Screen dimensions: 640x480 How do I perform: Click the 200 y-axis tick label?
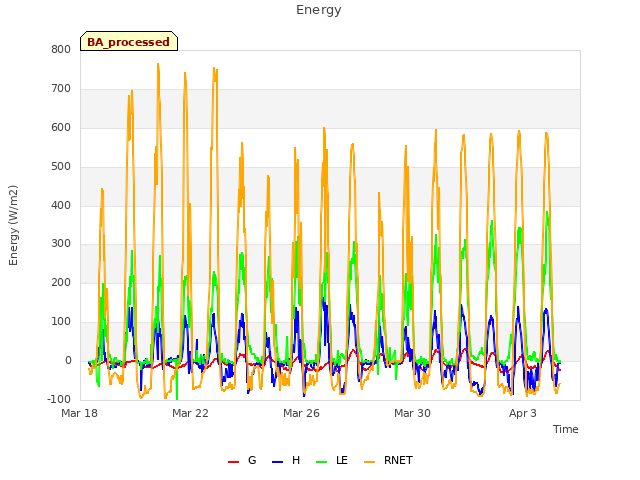[x=61, y=282]
